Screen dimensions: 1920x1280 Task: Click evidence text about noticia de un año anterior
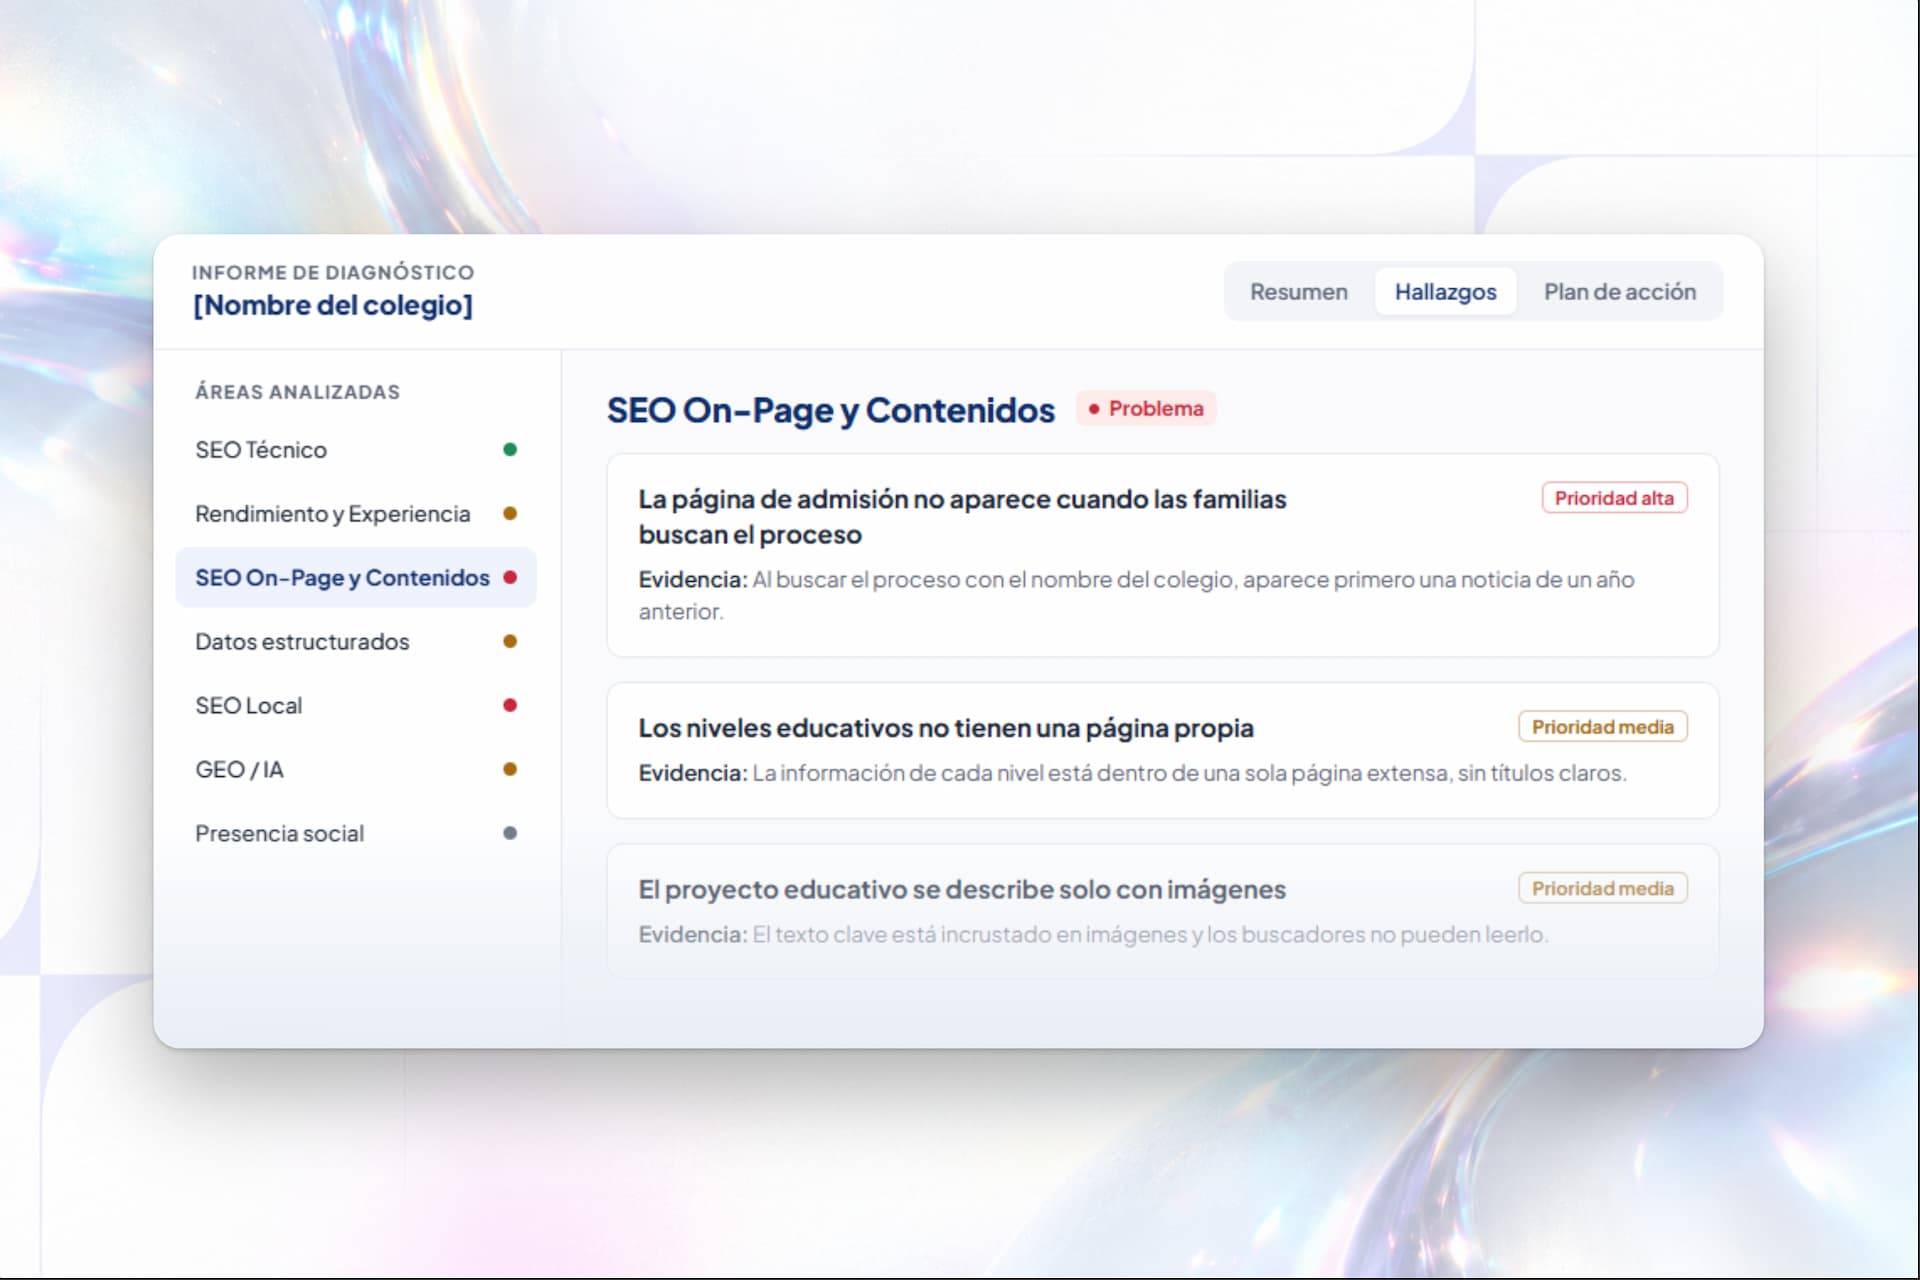point(1136,596)
